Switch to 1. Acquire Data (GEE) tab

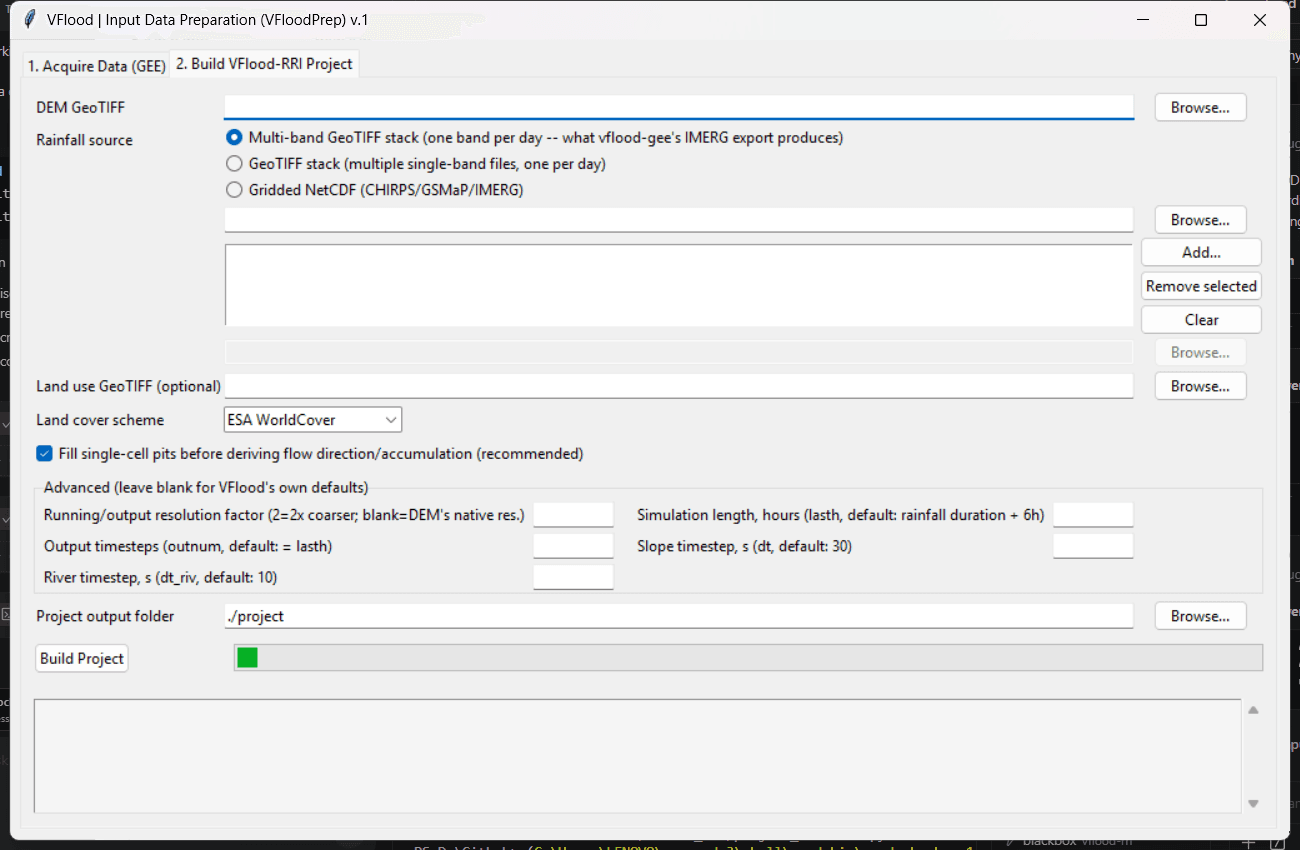[x=96, y=66]
